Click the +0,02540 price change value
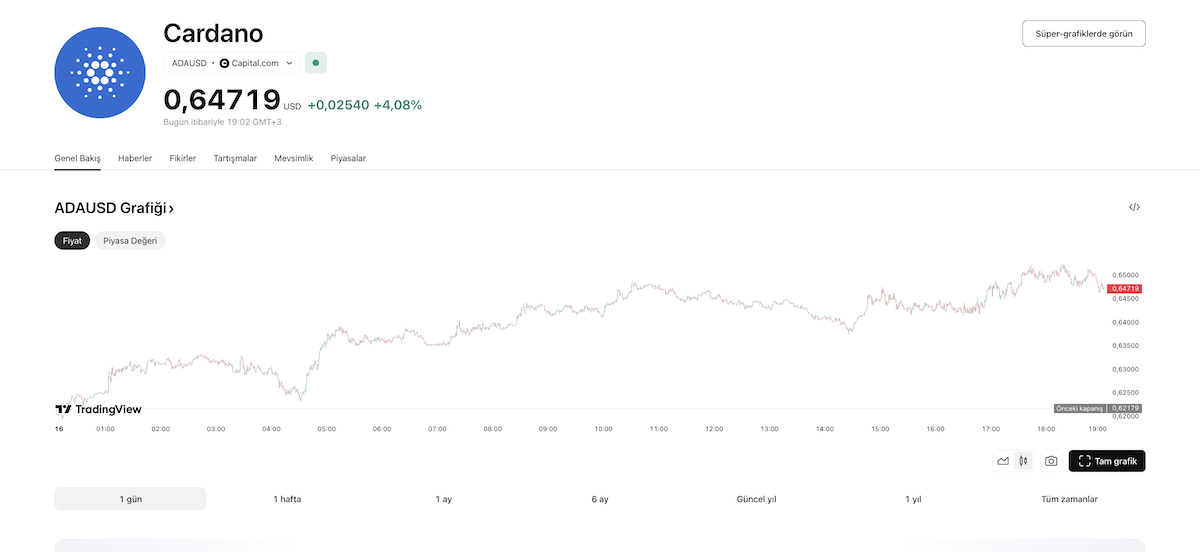Viewport: 1200px width, 552px height. [x=338, y=104]
